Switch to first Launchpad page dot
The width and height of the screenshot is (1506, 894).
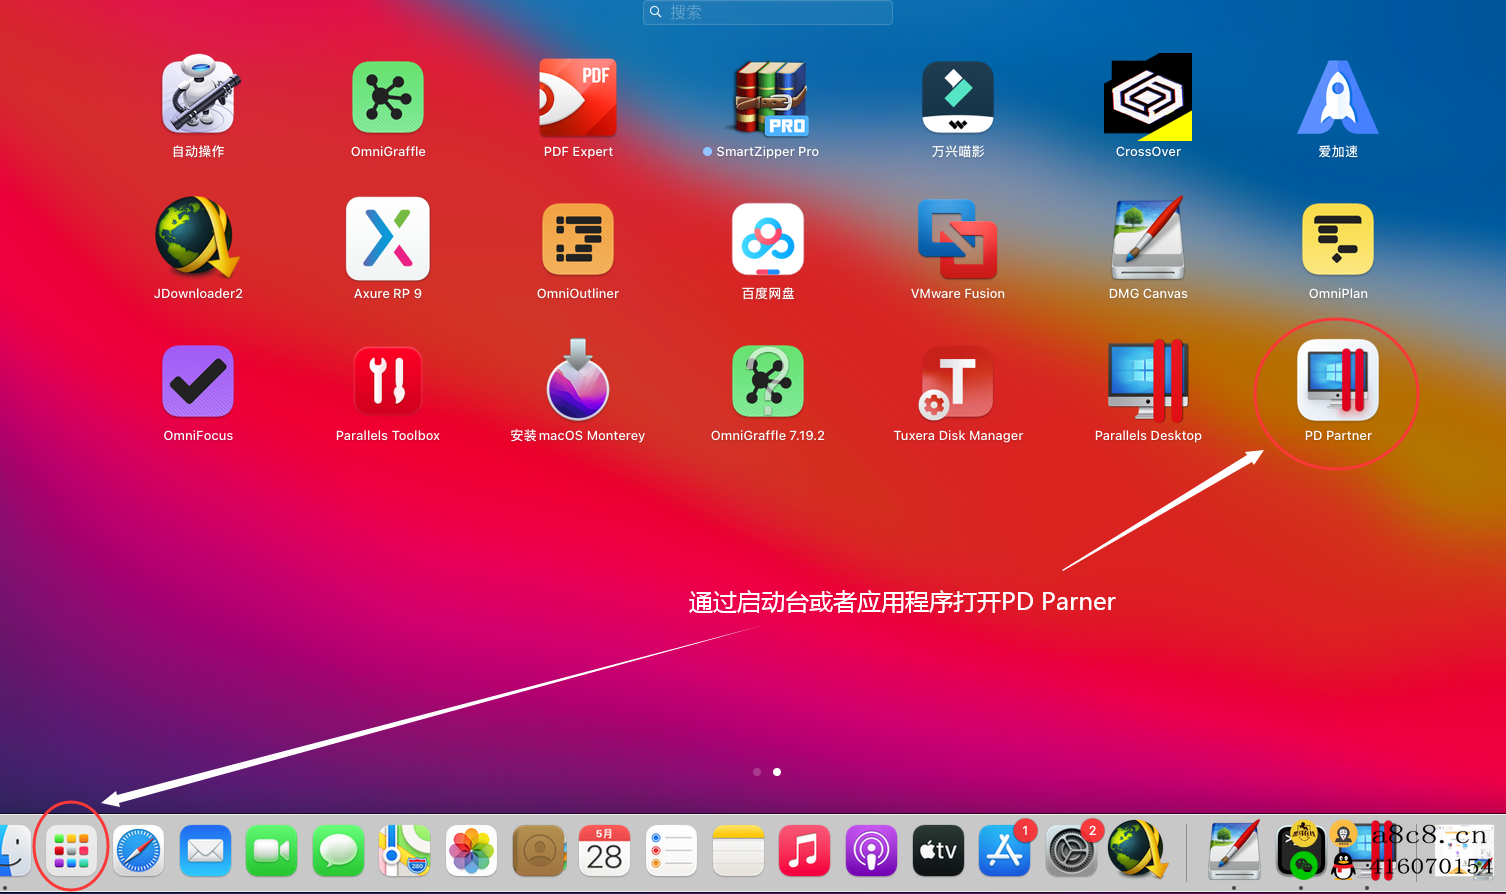coord(757,772)
